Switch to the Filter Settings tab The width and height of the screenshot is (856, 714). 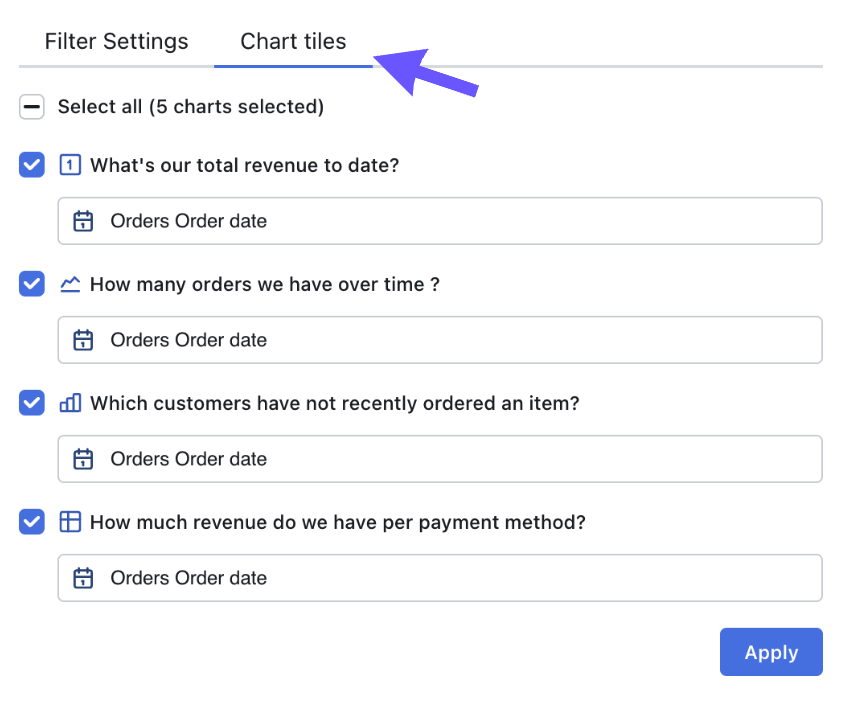click(x=116, y=41)
